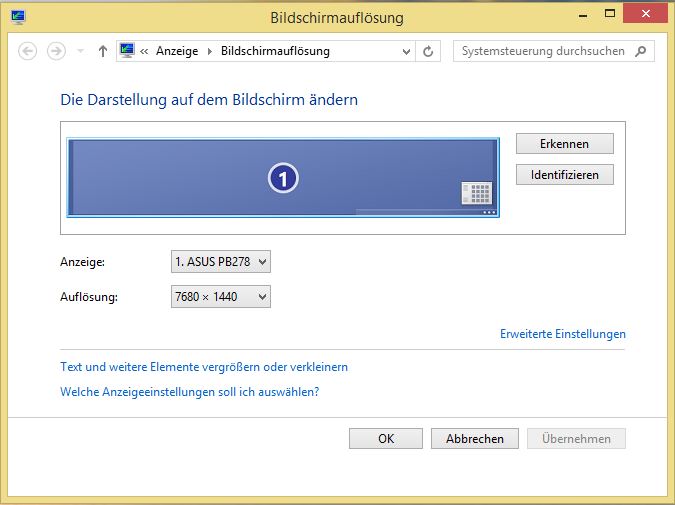The image size is (675, 505).
Task: Refresh the Bildschirmauflösung page
Action: (428, 51)
